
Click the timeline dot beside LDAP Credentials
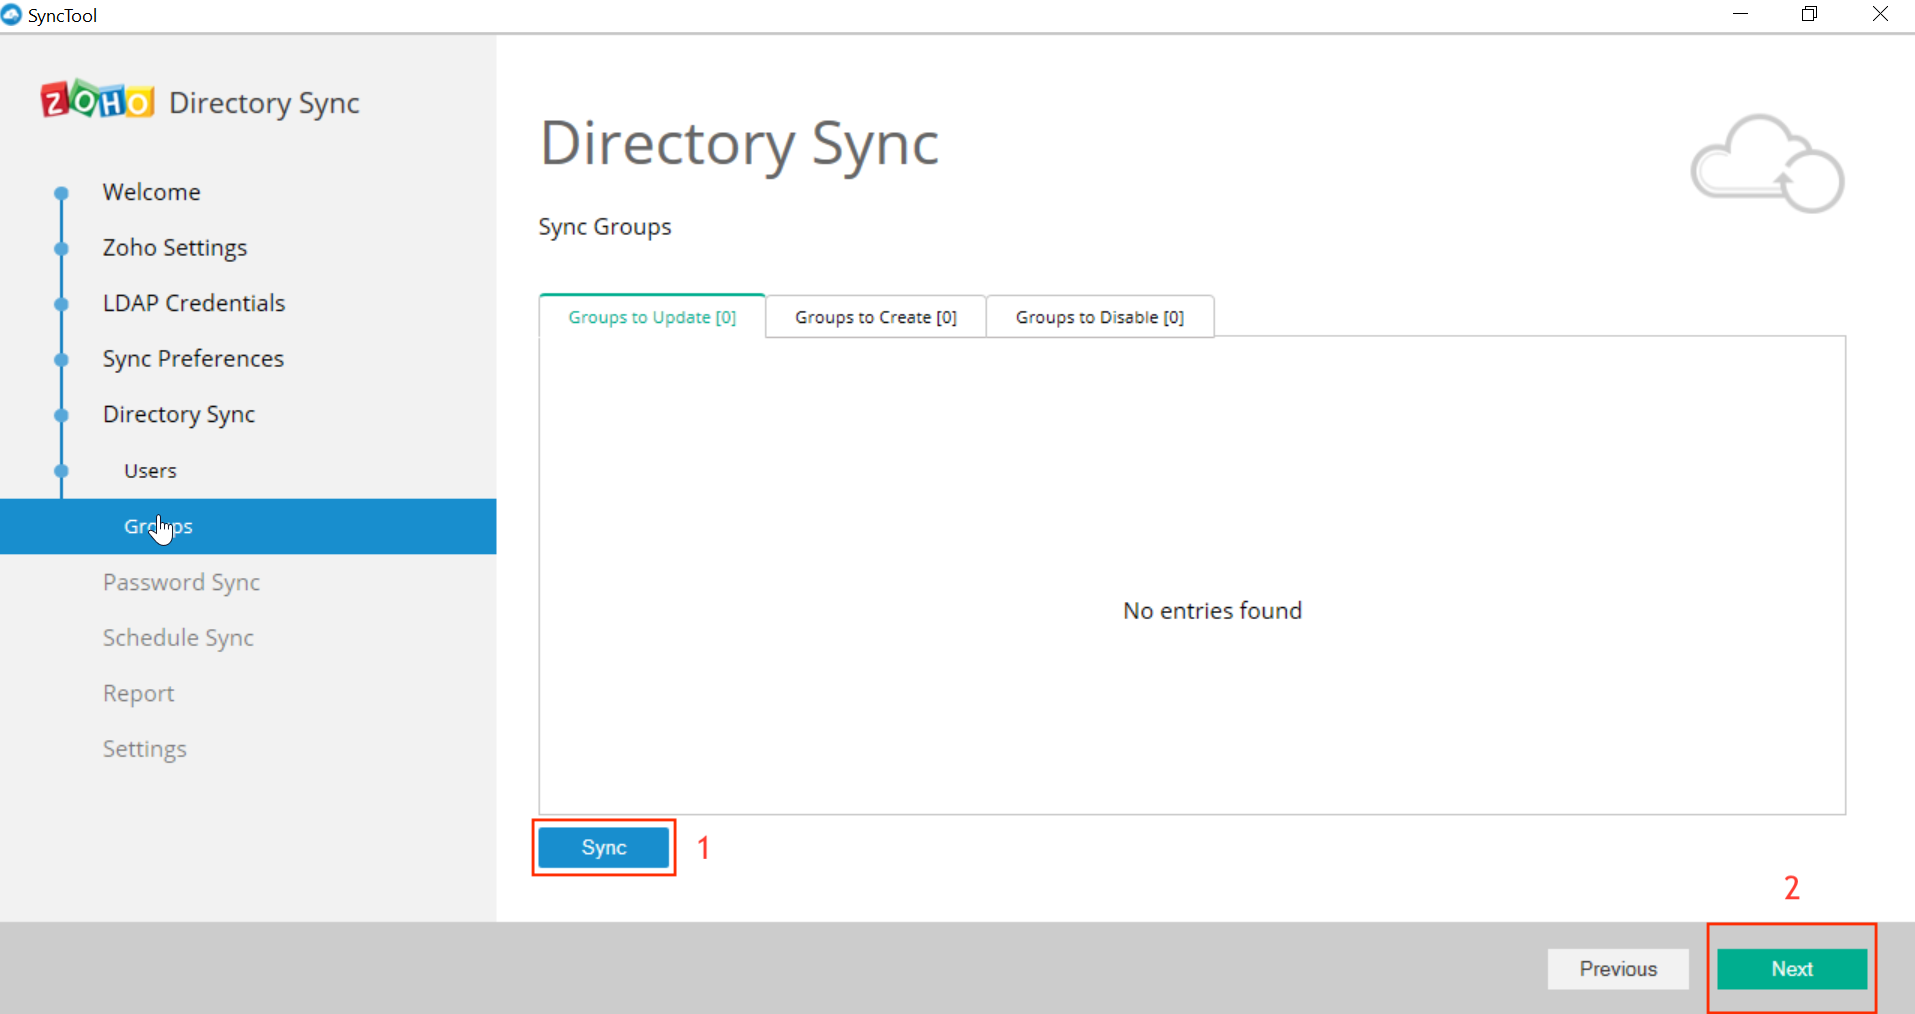click(x=61, y=303)
